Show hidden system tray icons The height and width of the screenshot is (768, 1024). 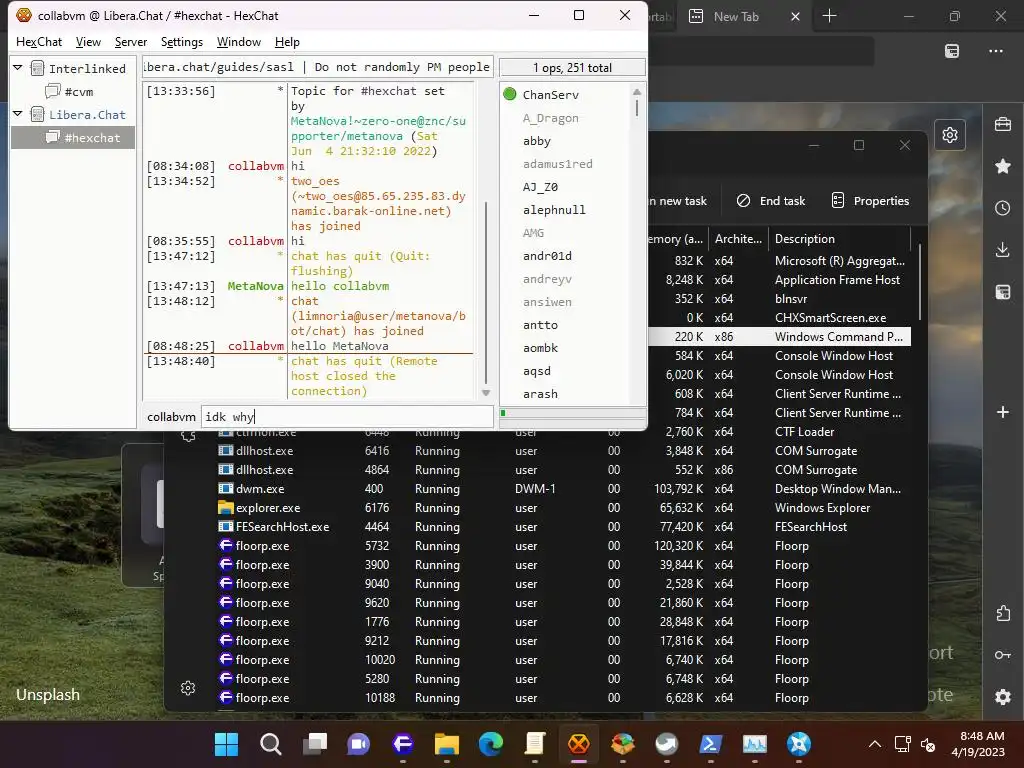[x=874, y=744]
